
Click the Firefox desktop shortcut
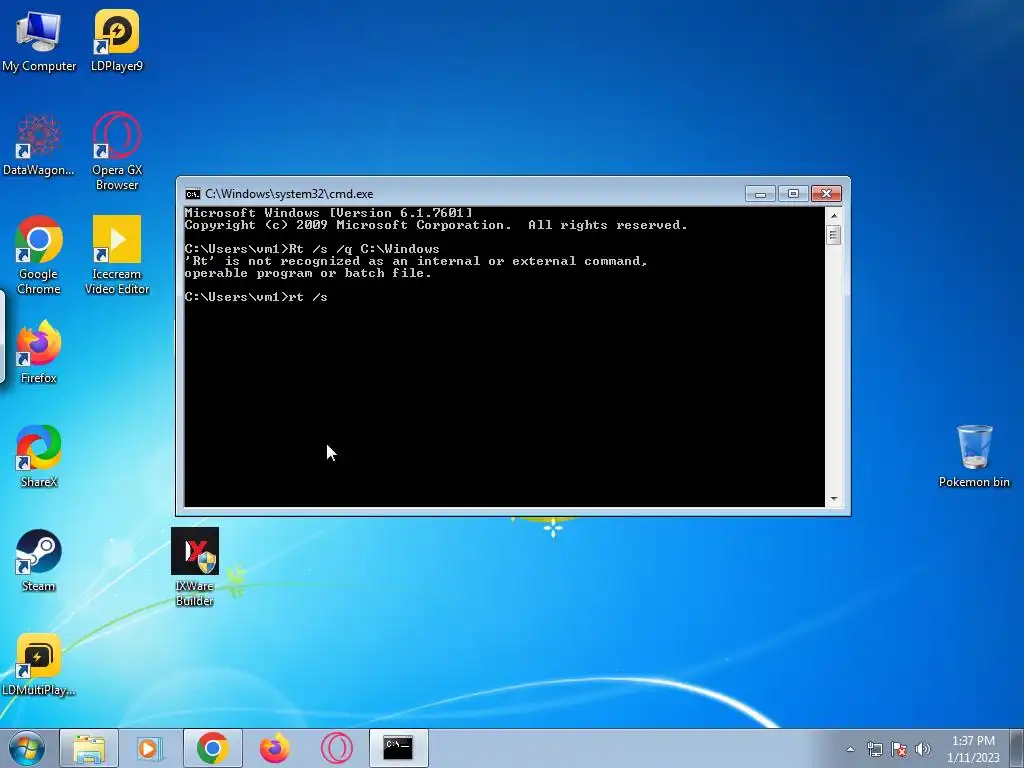coord(39,353)
